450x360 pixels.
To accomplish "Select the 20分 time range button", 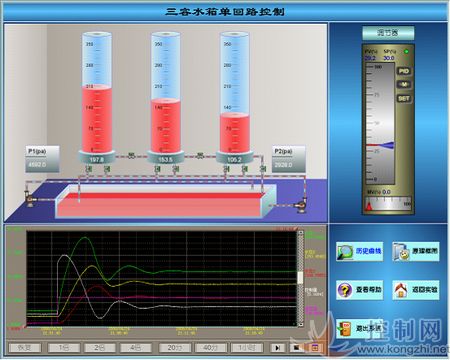I will click(175, 348).
